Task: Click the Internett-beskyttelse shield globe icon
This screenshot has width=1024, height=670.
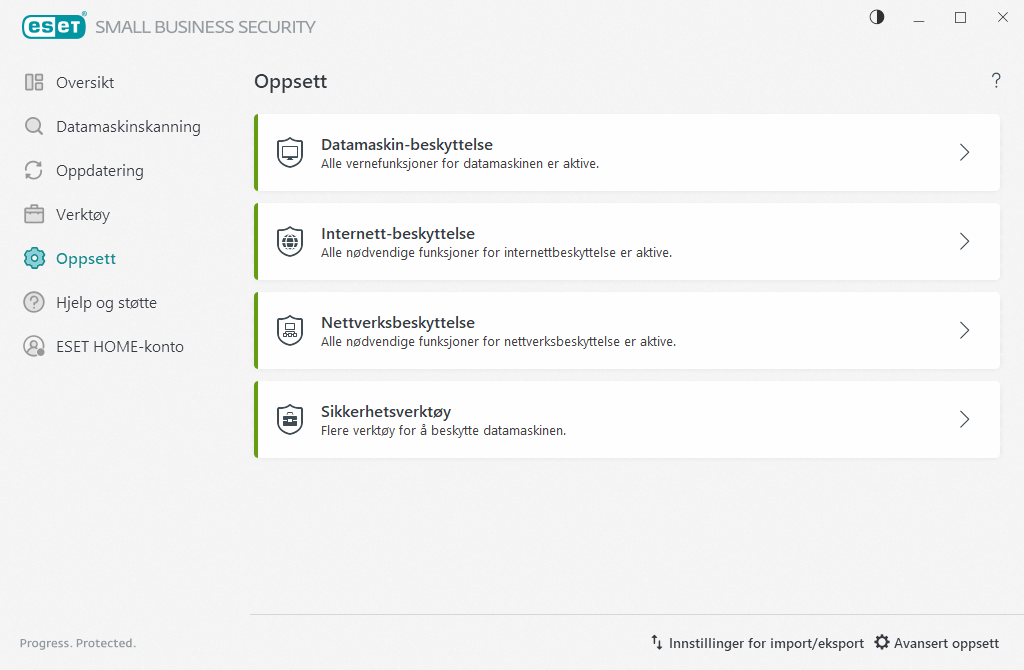Action: [x=290, y=242]
